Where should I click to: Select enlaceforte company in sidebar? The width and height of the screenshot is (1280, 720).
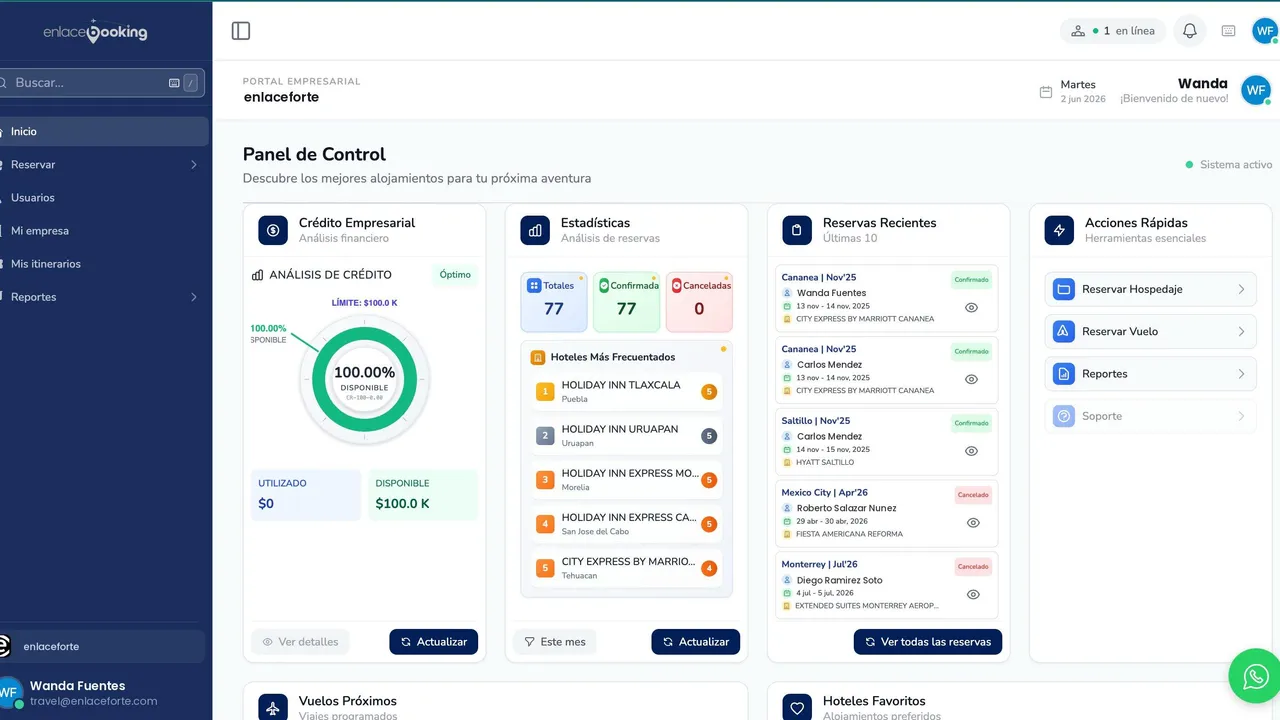coord(102,647)
